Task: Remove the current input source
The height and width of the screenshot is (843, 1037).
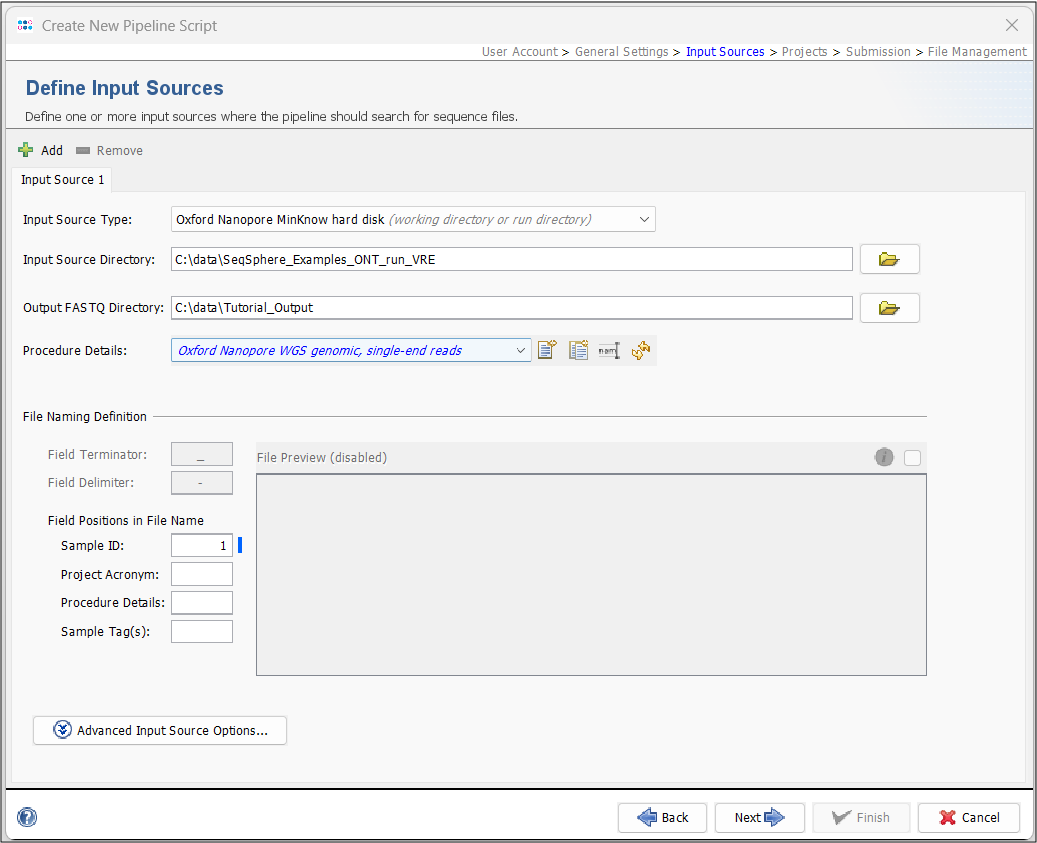Action: [108, 150]
